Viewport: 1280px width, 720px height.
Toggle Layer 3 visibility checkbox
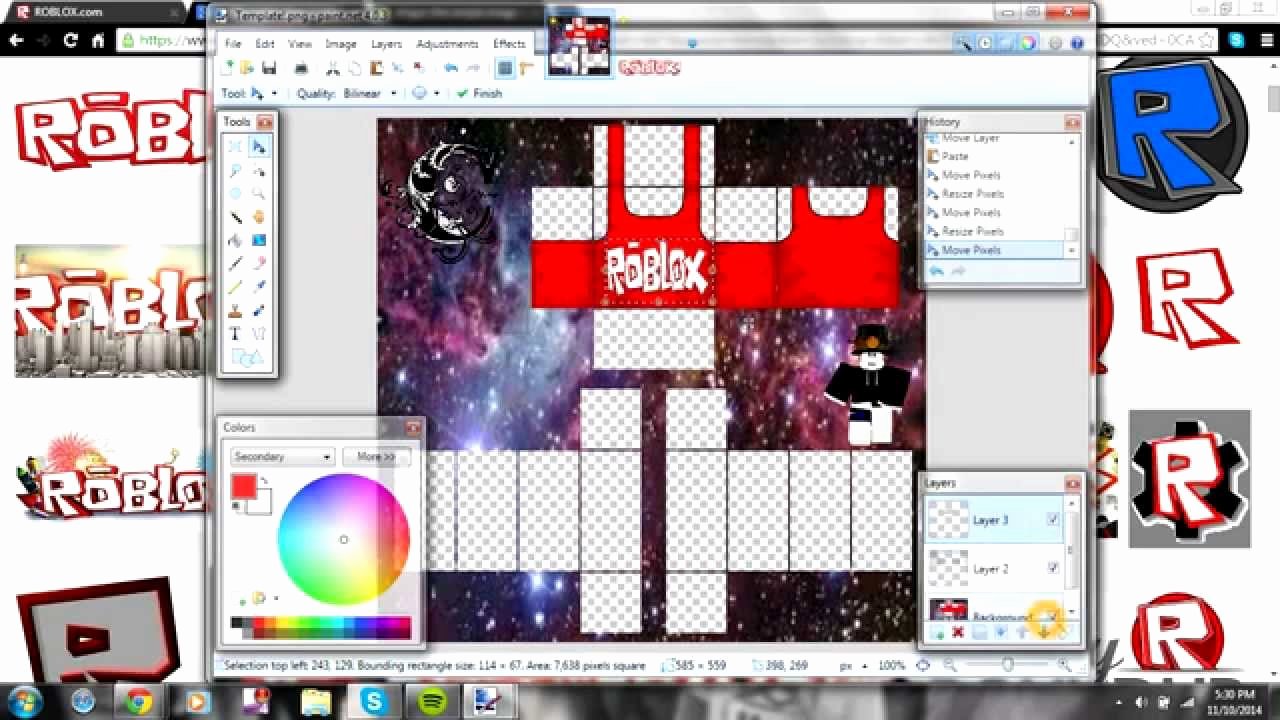[x=1053, y=519]
